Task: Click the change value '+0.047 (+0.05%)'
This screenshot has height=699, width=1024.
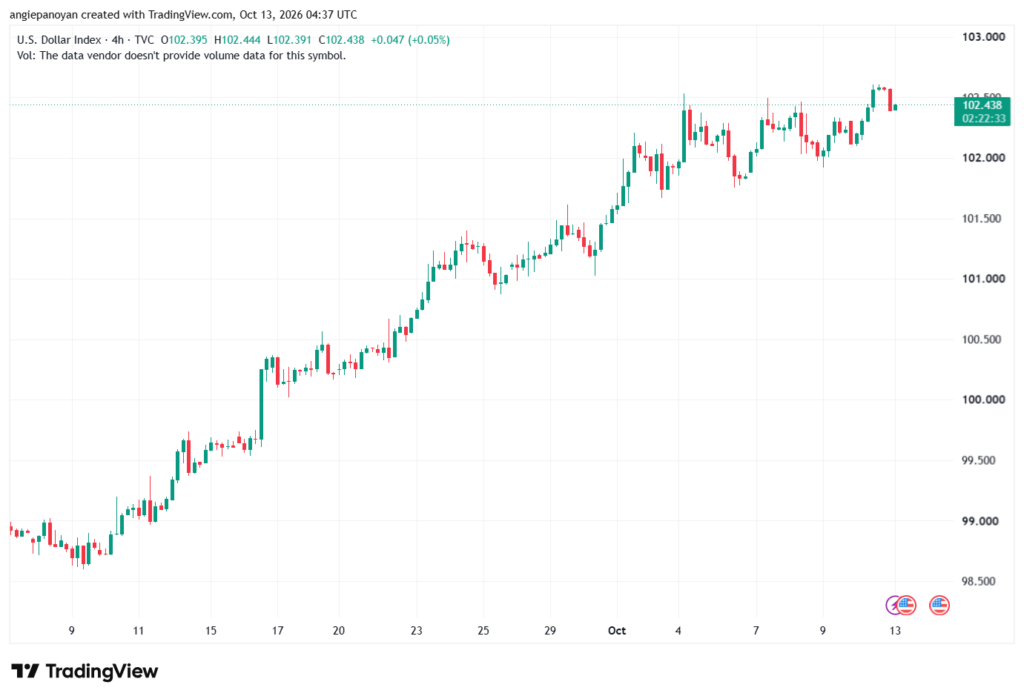Action: click(410, 40)
